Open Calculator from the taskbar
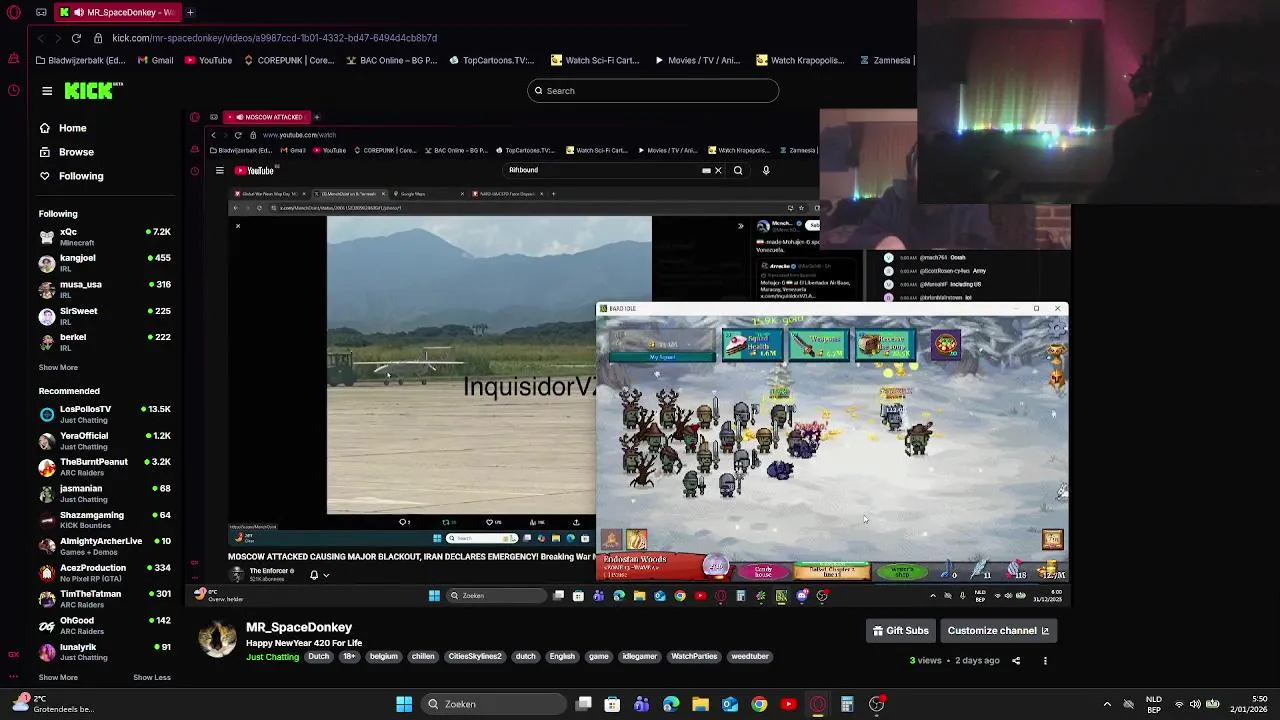The height and width of the screenshot is (720, 1280). (x=847, y=704)
